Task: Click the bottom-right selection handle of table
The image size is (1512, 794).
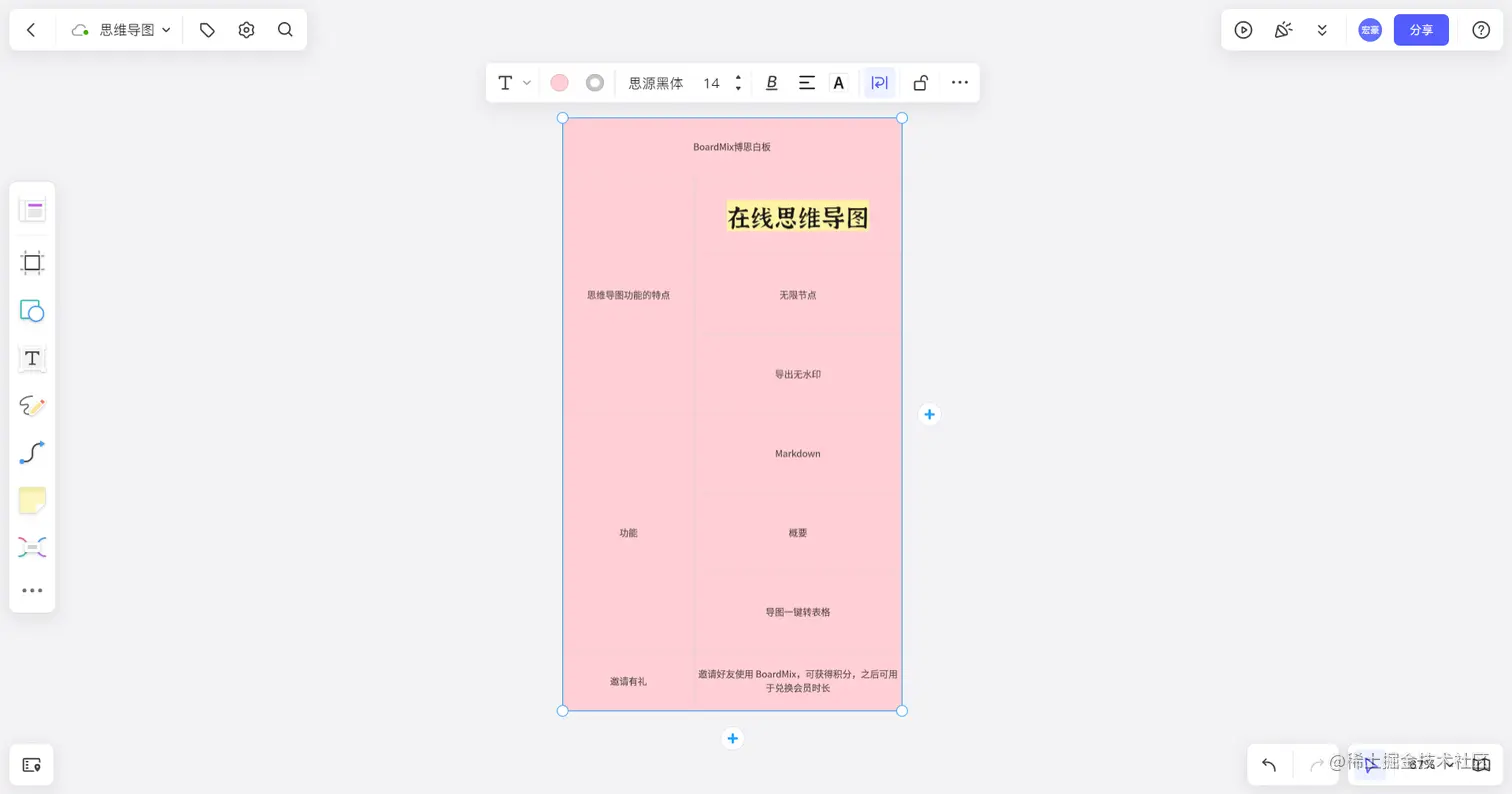Action: point(902,711)
